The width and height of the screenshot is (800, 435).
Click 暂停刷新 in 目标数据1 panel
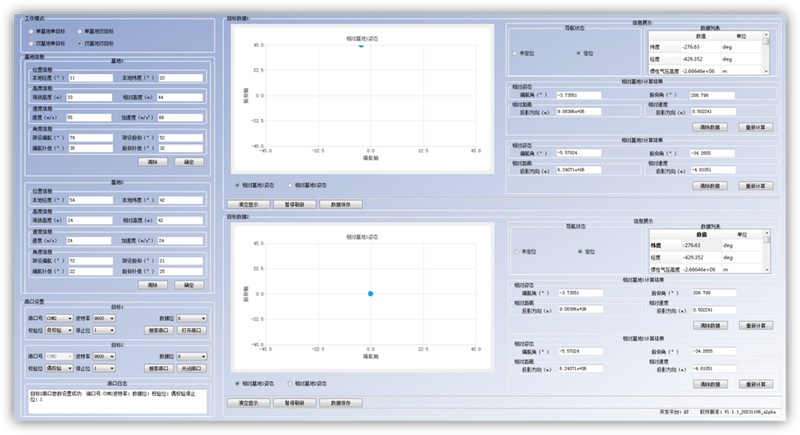(294, 204)
